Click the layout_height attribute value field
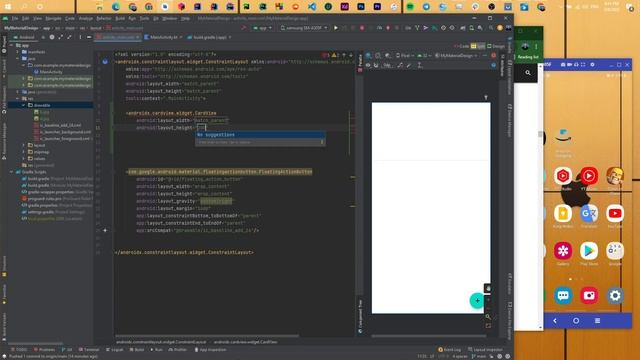Image resolution: width=640 pixels, height=360 pixels. [202, 128]
